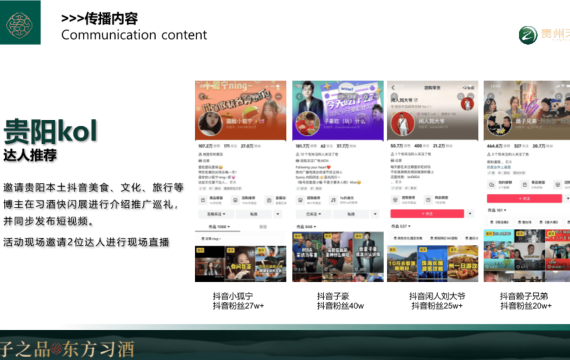Screen dimensions: 570x360
Task: Open the 10月去哪里 video thumbnail
Action: tap(402, 264)
